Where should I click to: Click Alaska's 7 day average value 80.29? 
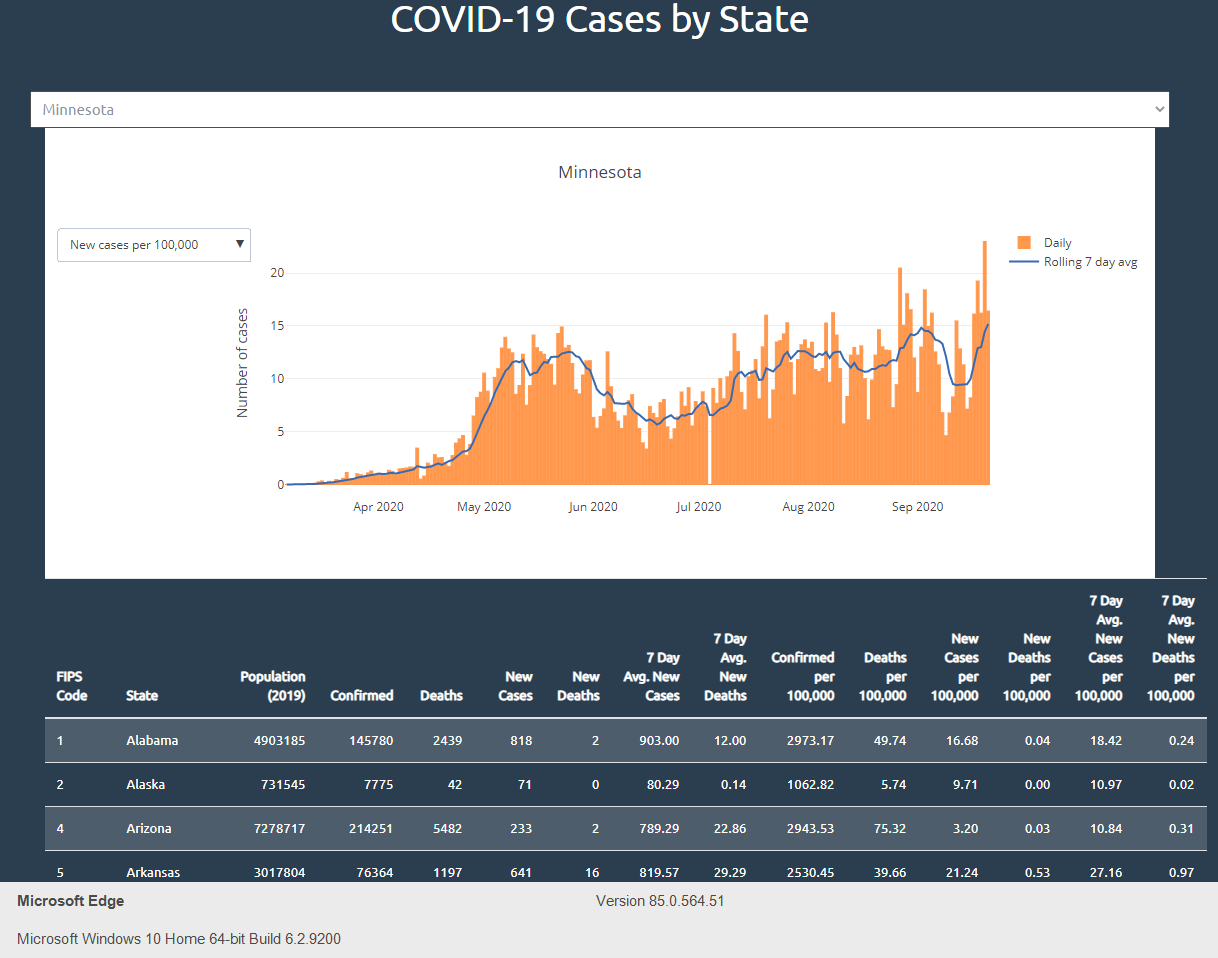[x=664, y=785]
